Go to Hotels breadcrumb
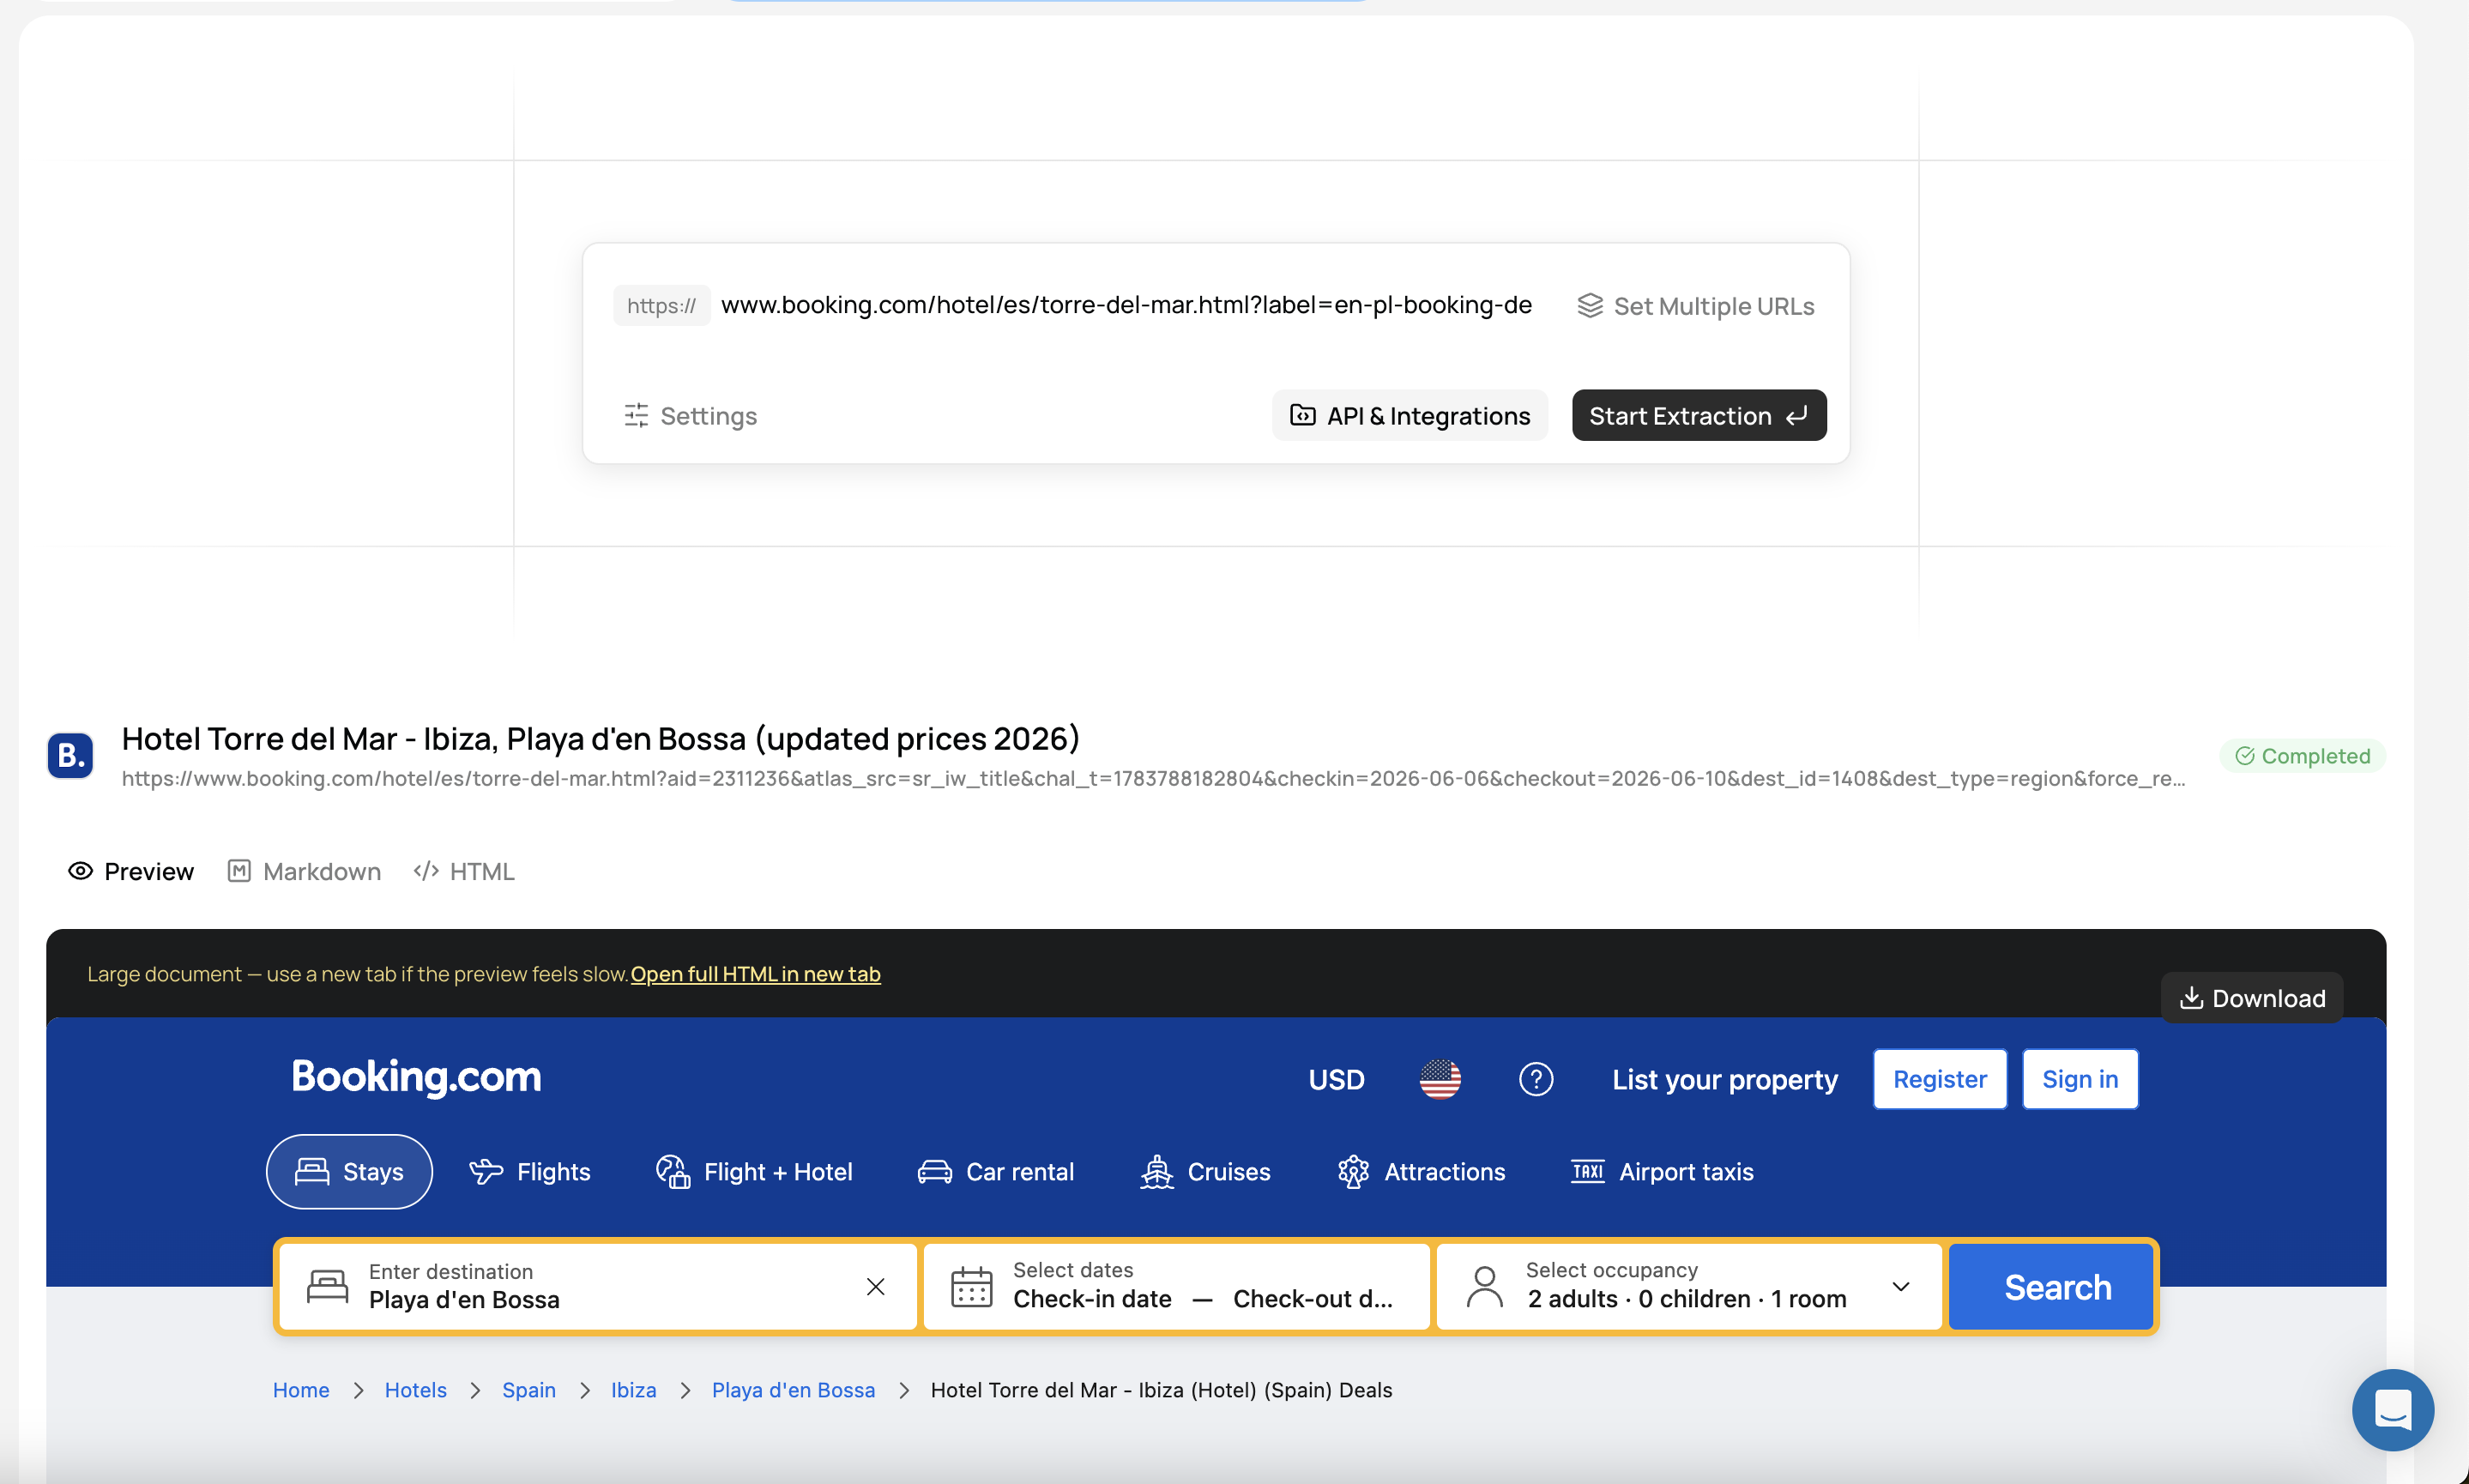Screen dimensions: 2469x1484 (415, 1390)
